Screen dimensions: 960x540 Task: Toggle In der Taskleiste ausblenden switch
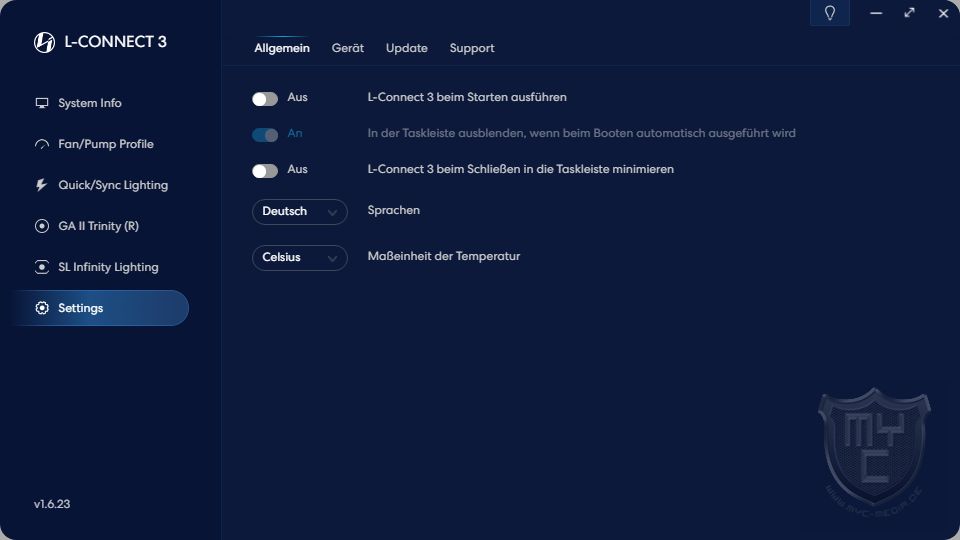(265, 135)
